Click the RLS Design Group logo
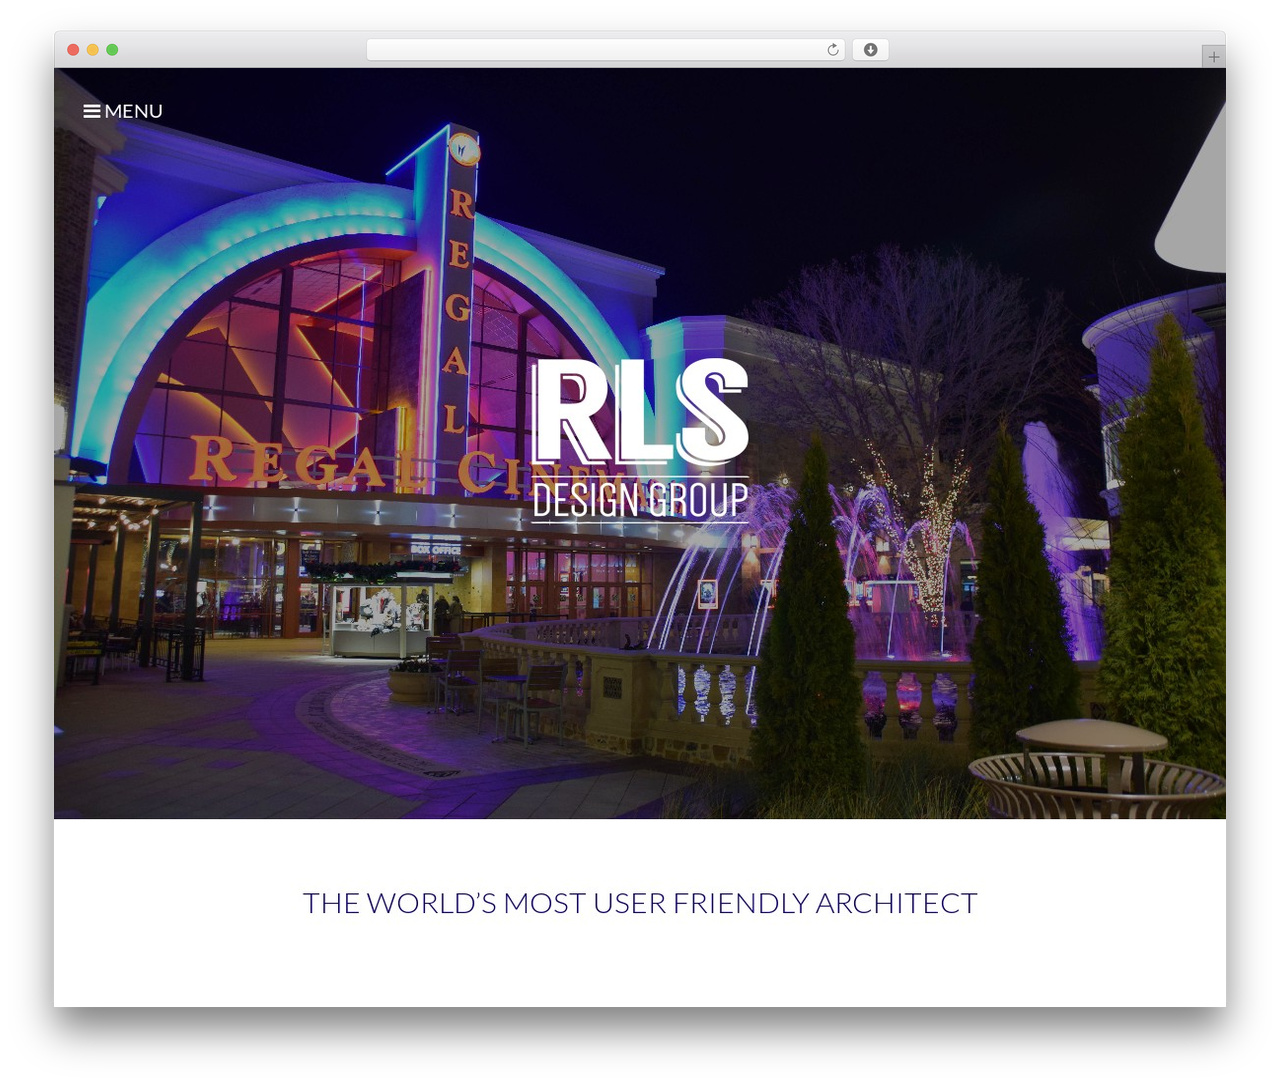The image size is (1280, 1084). point(640,440)
